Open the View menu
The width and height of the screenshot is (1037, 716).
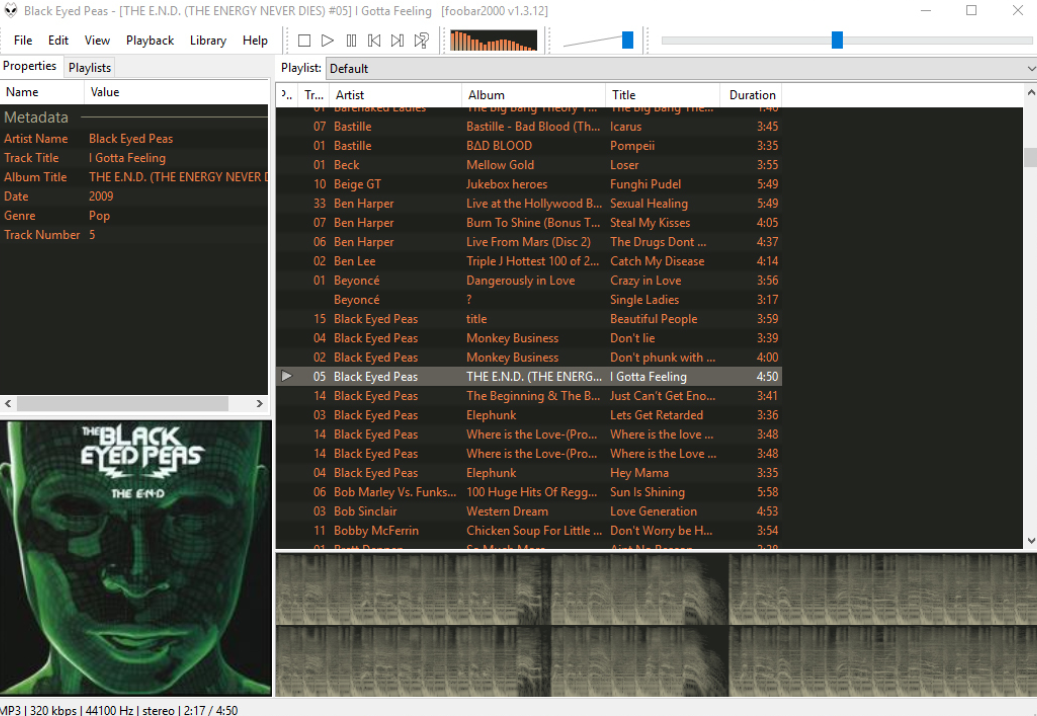[x=97, y=40]
